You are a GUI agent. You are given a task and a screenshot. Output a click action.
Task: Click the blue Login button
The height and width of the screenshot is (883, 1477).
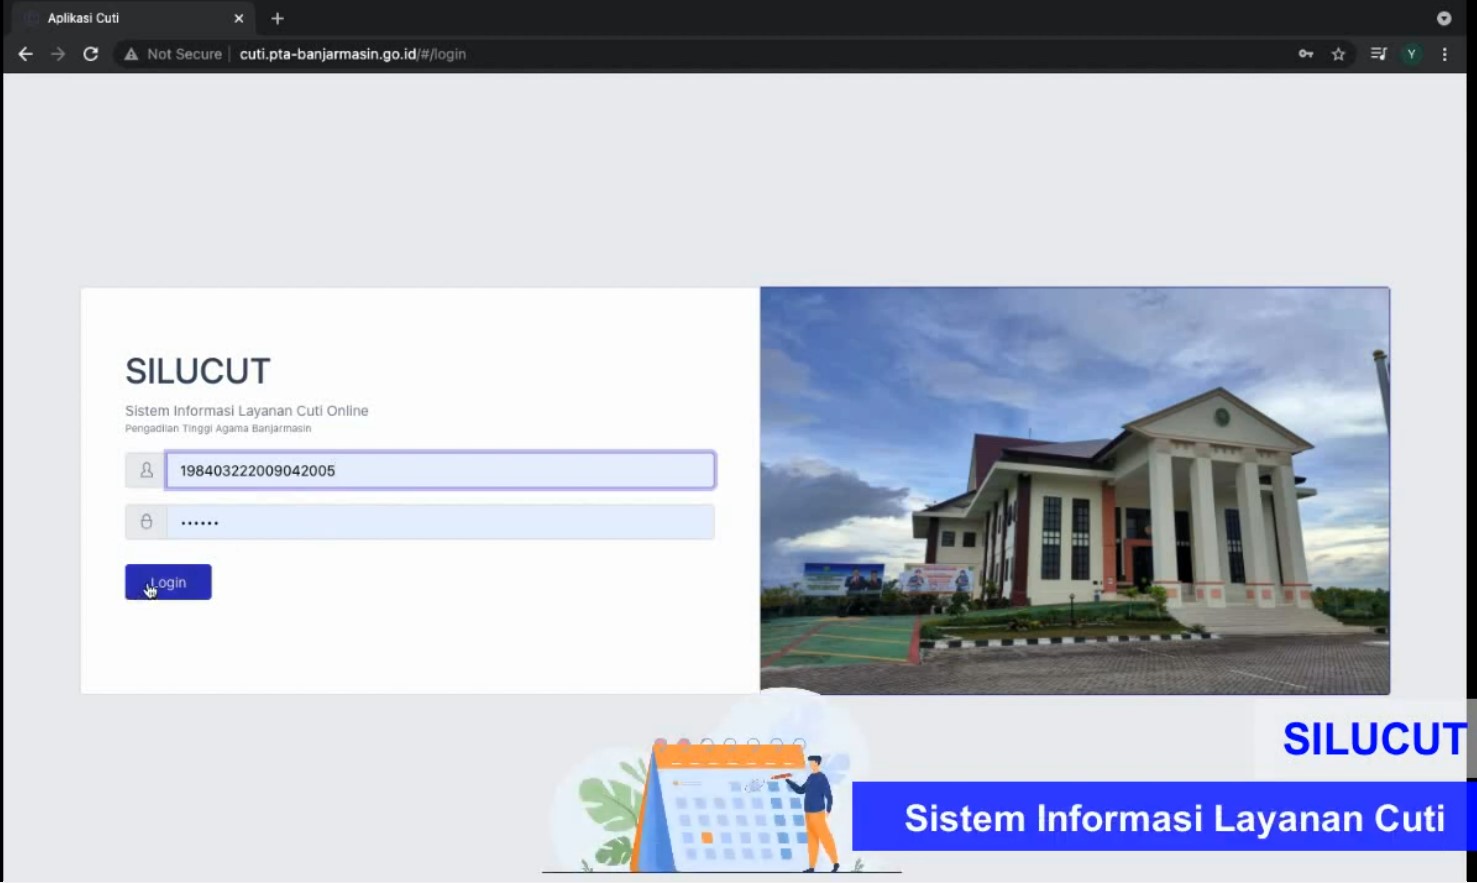coord(168,582)
